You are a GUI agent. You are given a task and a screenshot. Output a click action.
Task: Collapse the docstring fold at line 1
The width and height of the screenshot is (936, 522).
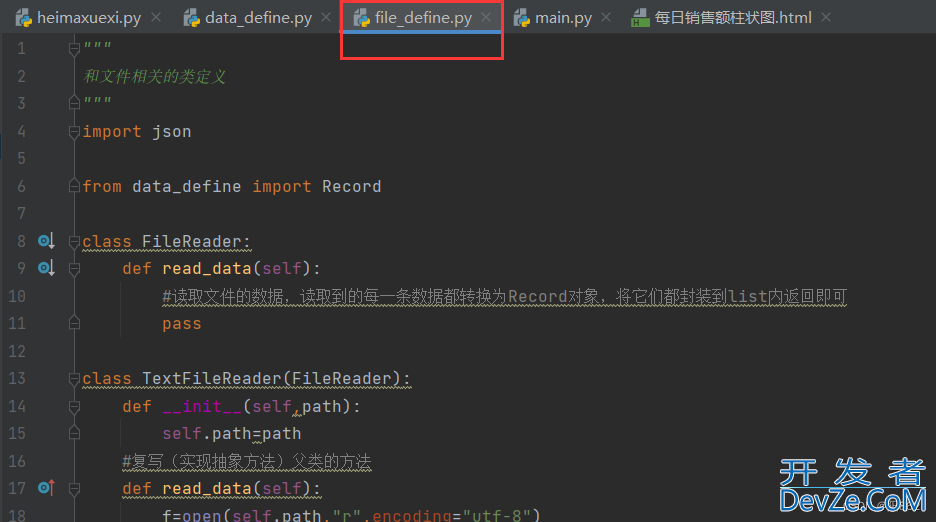click(74, 49)
